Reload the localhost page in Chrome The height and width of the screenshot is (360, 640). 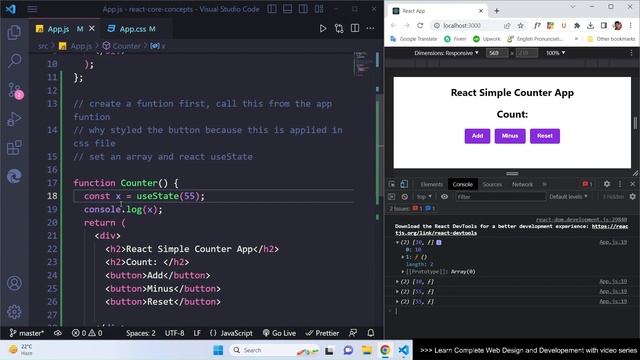point(420,25)
